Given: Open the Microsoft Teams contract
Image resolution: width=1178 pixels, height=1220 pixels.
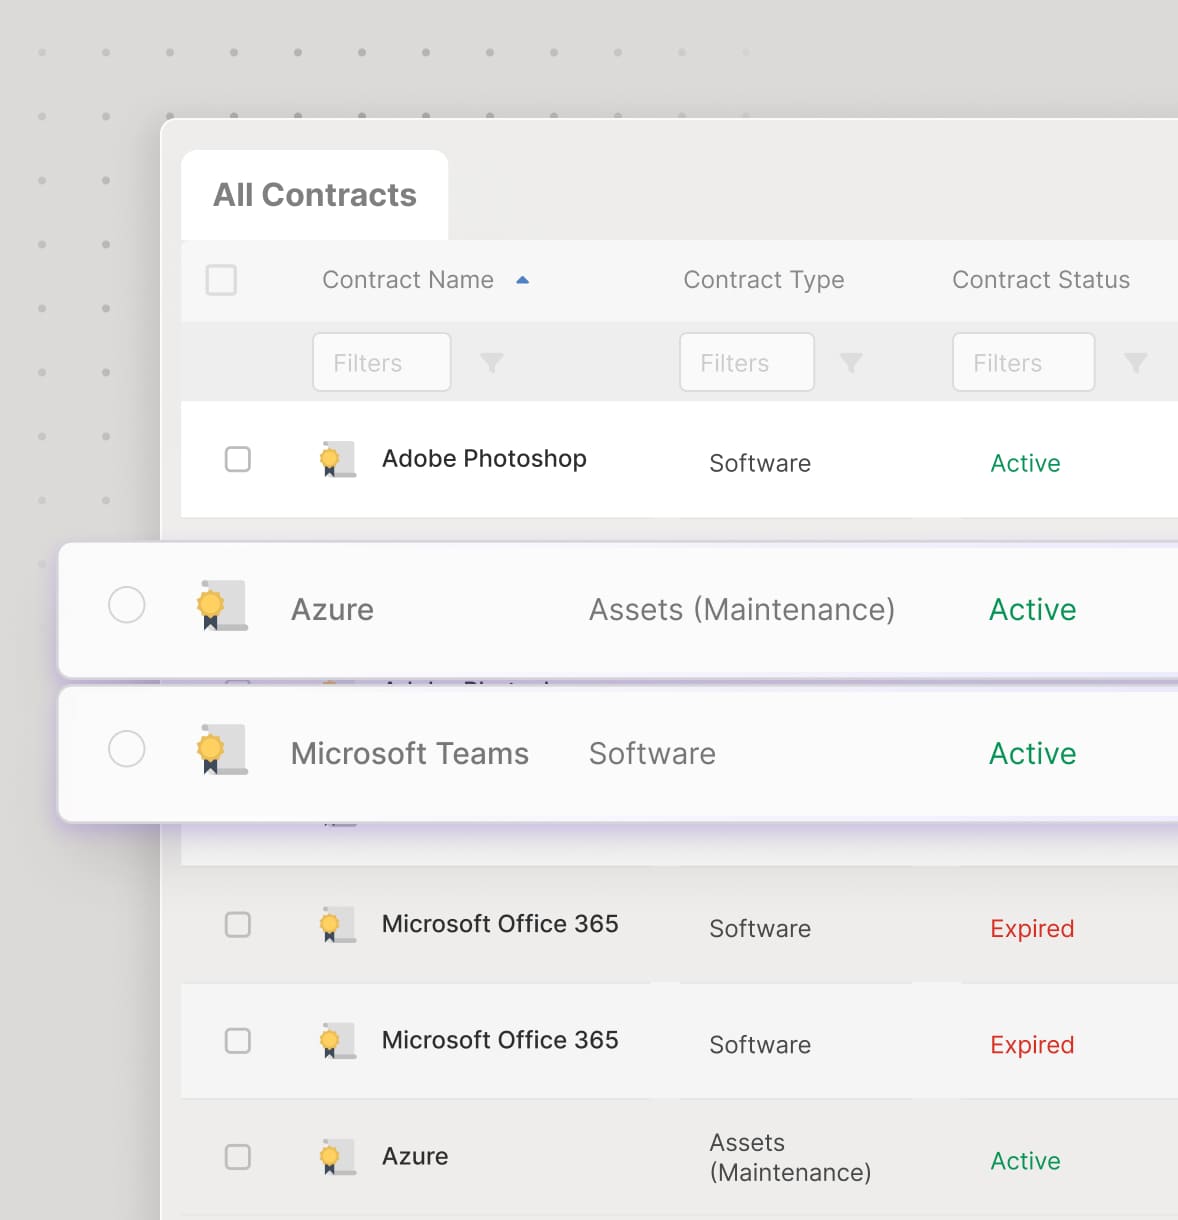Looking at the screenshot, I should 410,754.
